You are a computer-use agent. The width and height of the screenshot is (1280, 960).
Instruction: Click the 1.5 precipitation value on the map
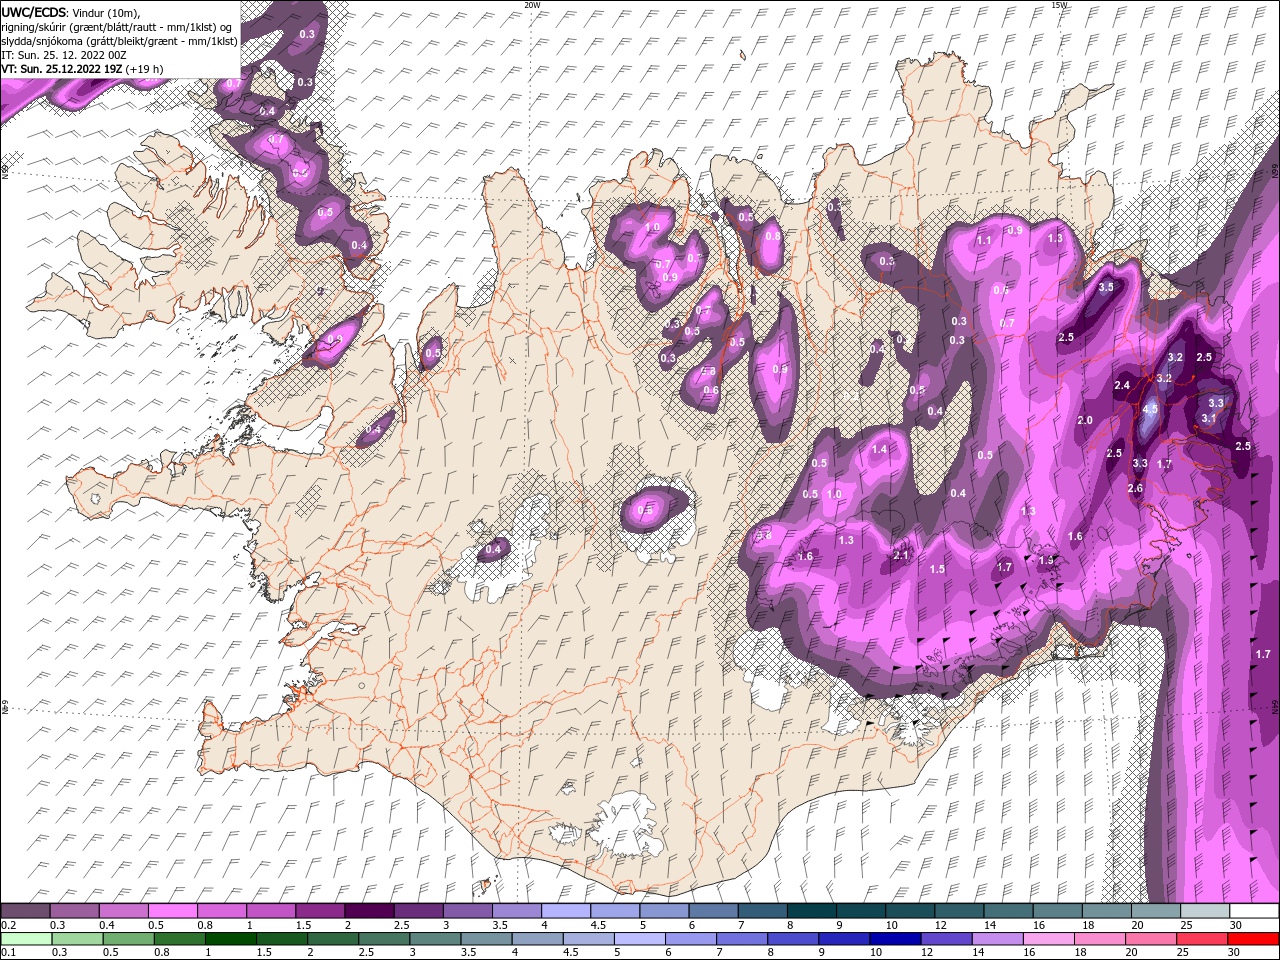point(937,569)
